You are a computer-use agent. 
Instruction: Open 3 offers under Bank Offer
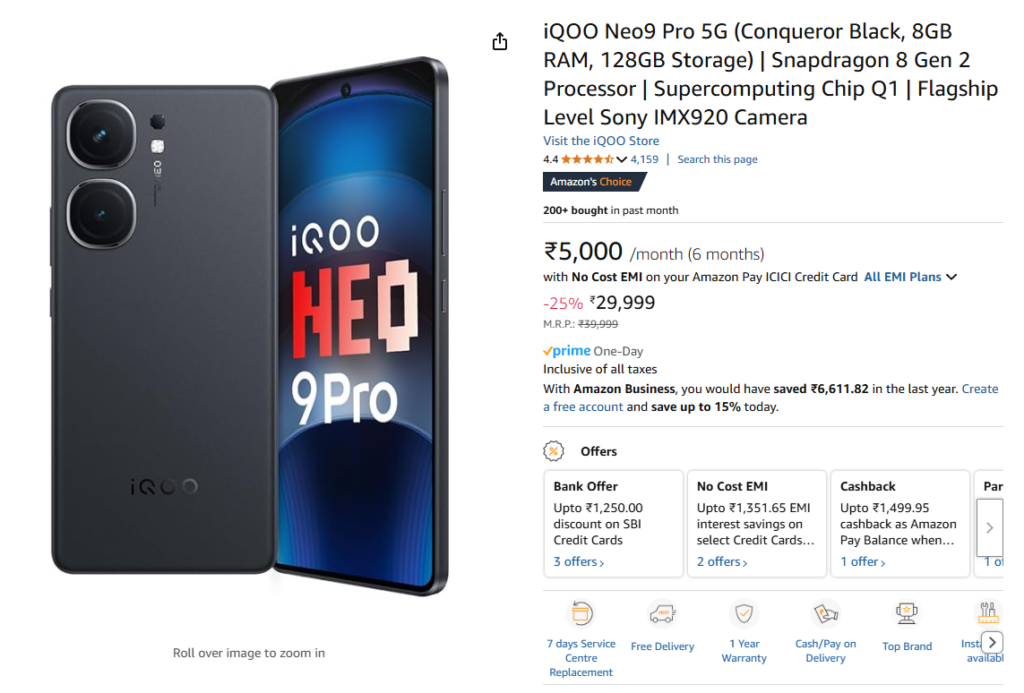579,562
